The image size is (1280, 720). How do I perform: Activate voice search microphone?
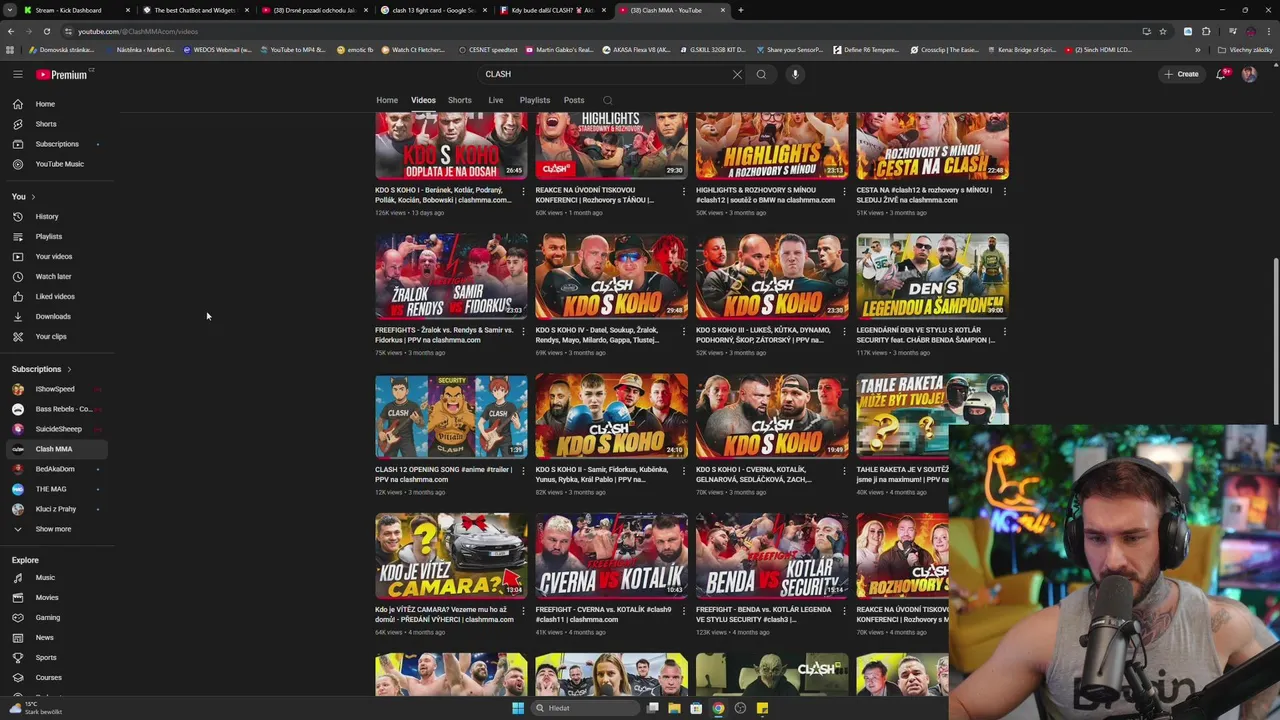(x=795, y=74)
